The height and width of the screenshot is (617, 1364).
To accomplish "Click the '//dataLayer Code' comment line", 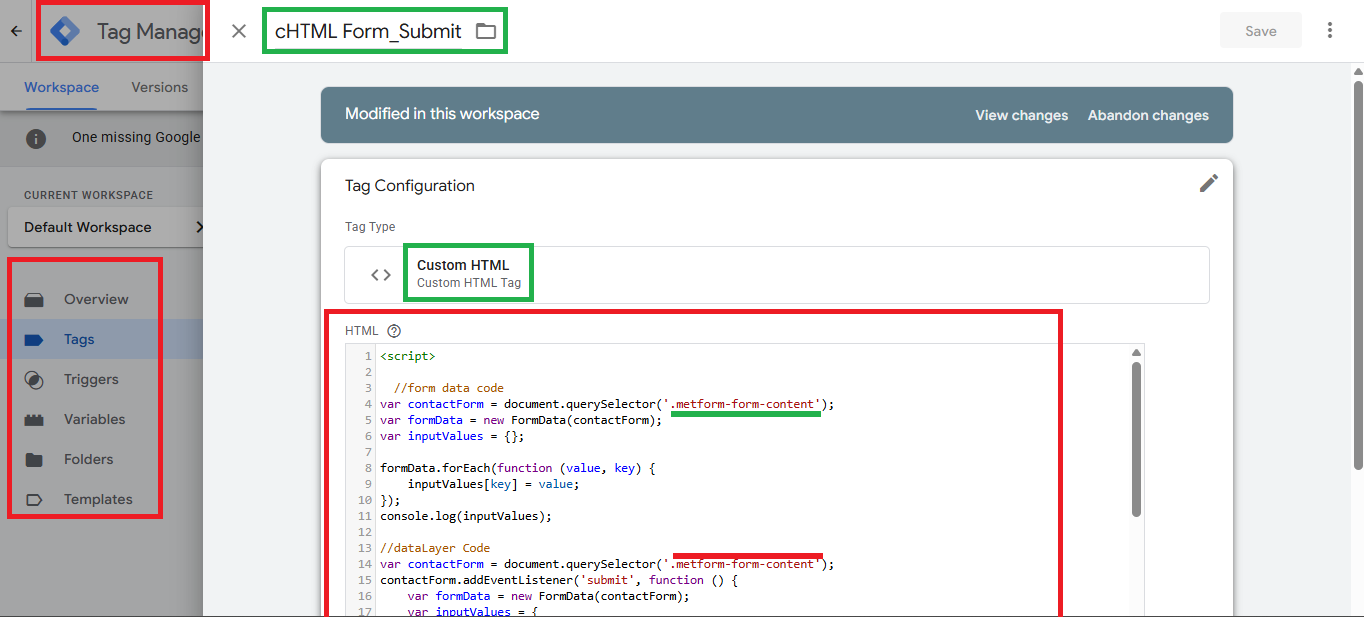I will [x=435, y=548].
